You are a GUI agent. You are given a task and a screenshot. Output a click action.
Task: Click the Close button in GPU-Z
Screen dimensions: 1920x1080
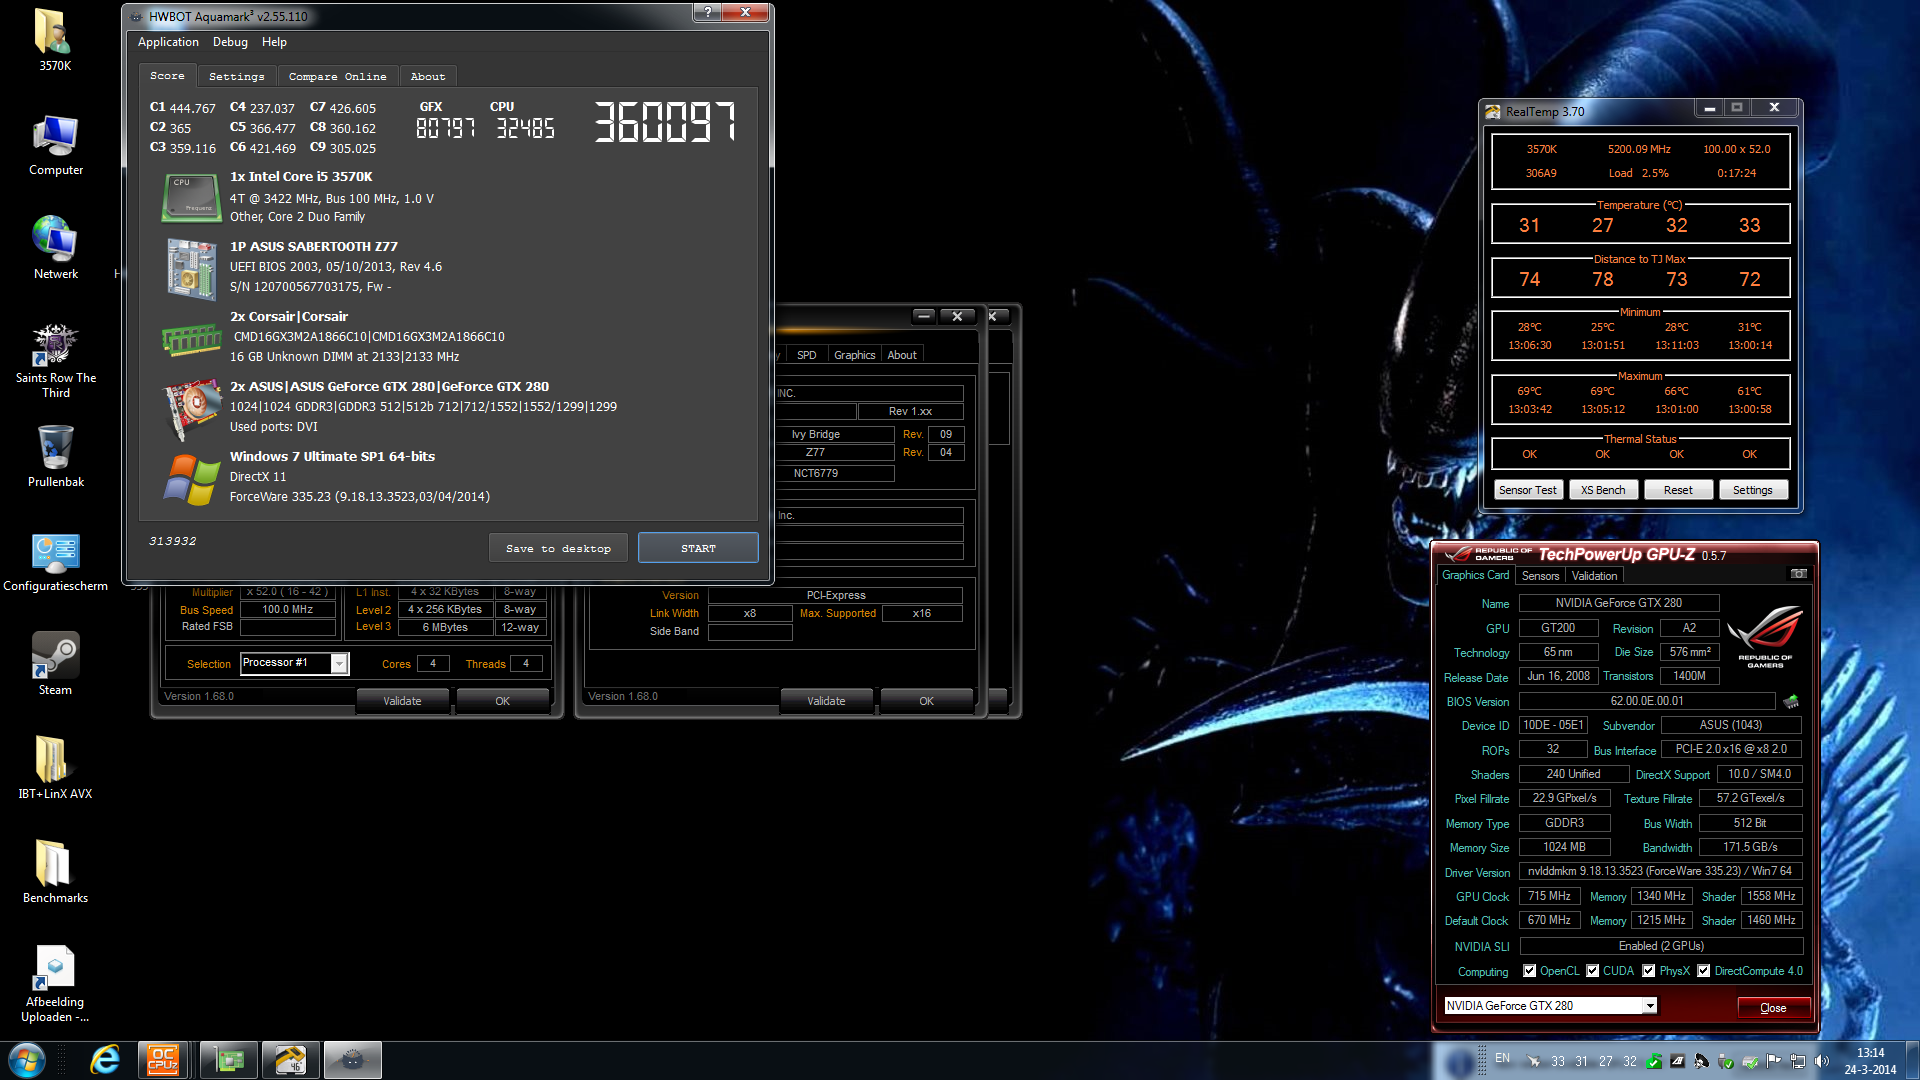(x=1773, y=1007)
